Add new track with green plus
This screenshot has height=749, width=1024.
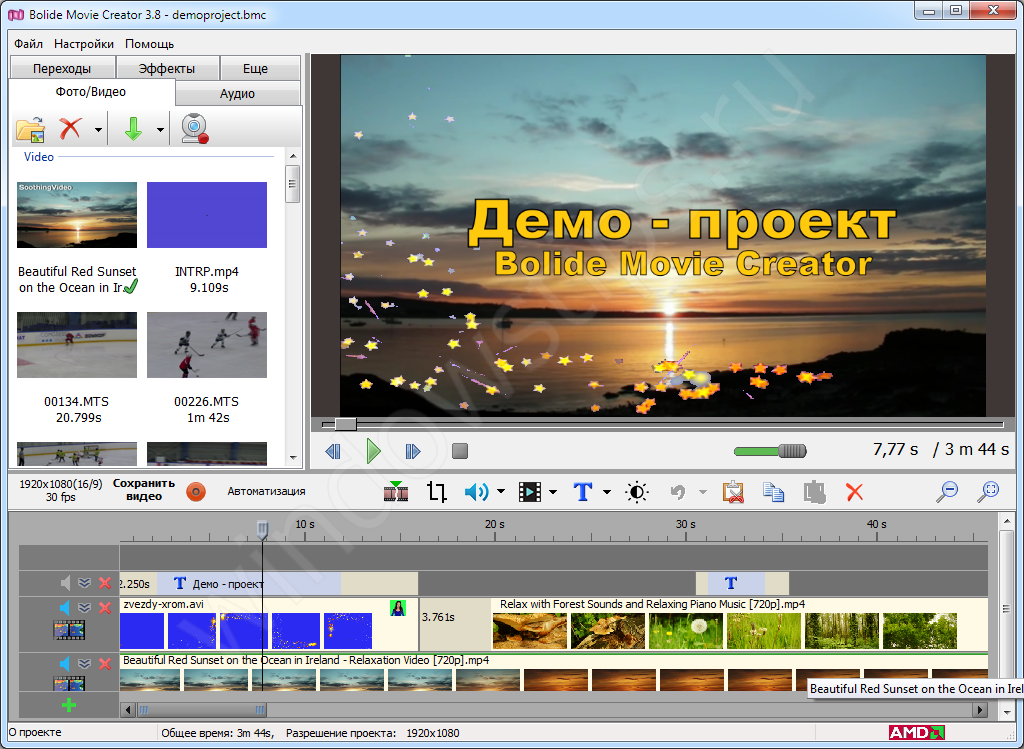[69, 705]
